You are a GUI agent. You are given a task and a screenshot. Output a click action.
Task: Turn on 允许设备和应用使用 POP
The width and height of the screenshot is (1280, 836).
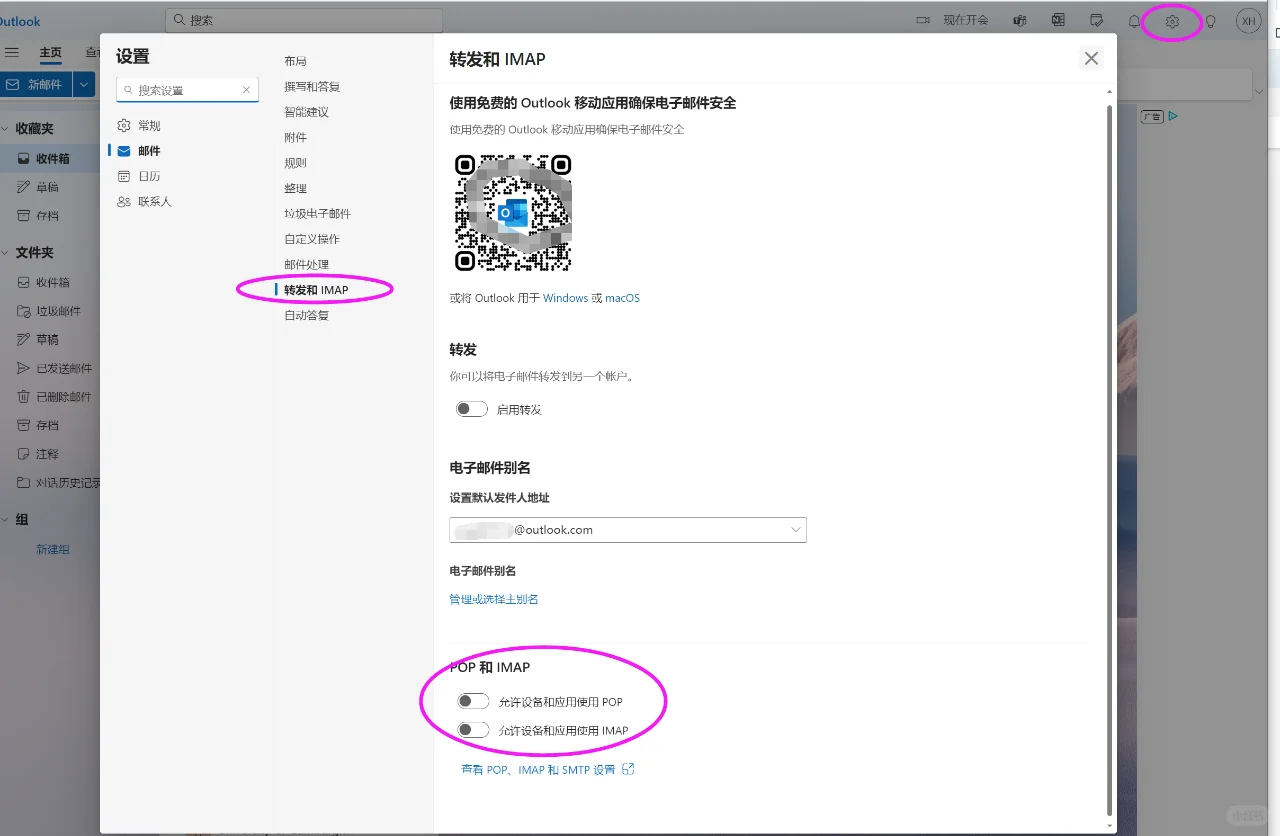click(473, 700)
